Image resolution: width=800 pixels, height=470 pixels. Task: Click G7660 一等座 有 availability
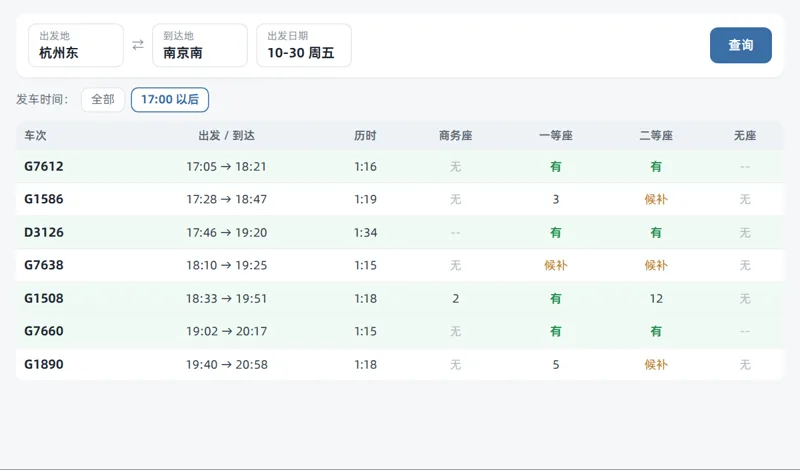pyautogui.click(x=556, y=331)
